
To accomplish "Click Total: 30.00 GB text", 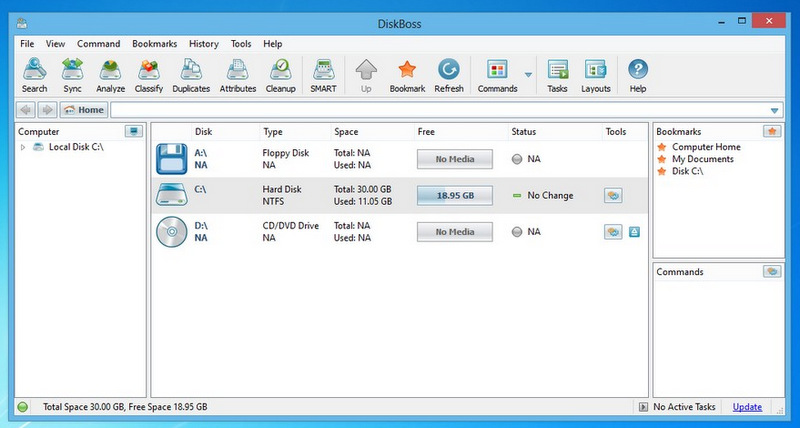I will coord(363,189).
